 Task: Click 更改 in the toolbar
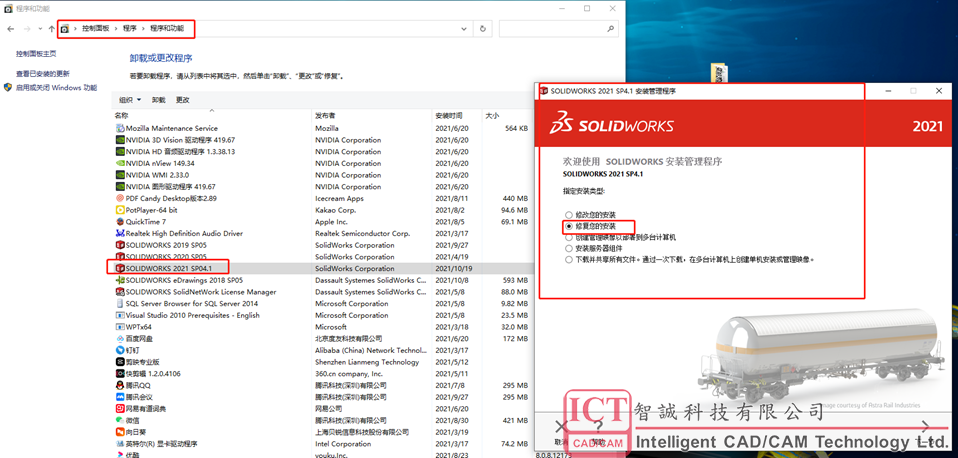[x=183, y=100]
